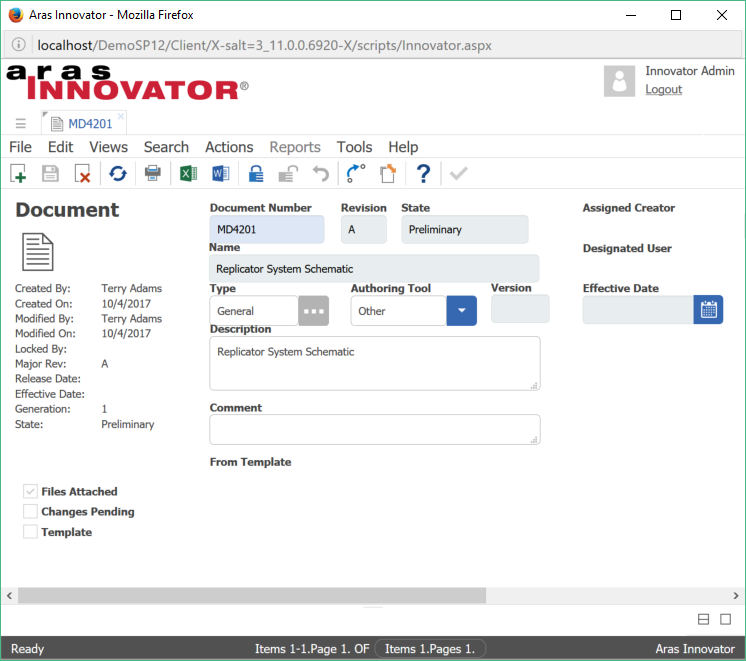Expand the Authoring Tool dropdown arrow
The height and width of the screenshot is (661, 746).
coord(461,311)
